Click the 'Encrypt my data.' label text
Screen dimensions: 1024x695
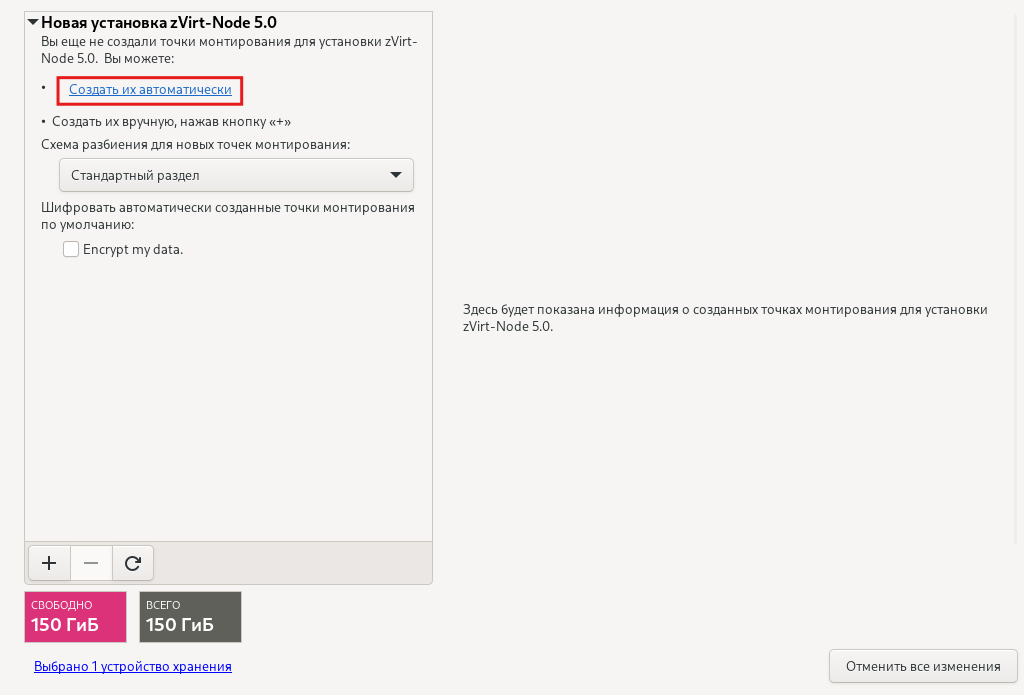point(133,250)
